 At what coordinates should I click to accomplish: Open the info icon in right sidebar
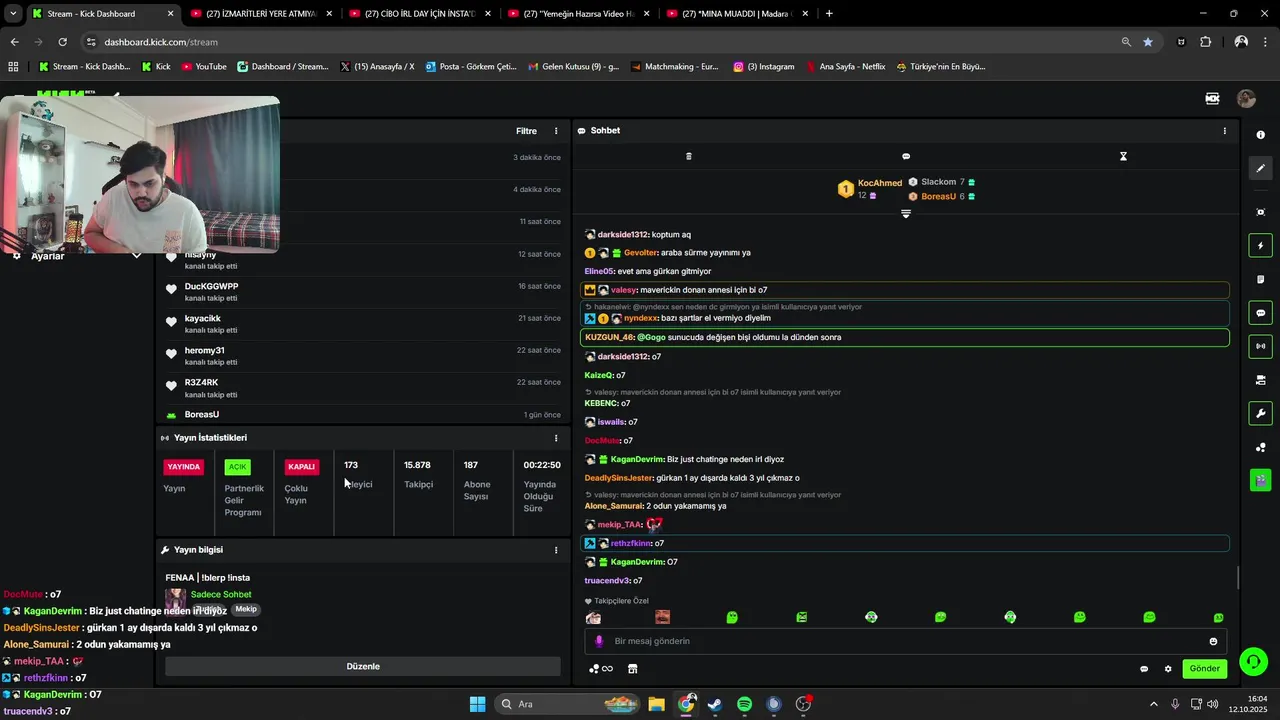click(x=1260, y=135)
